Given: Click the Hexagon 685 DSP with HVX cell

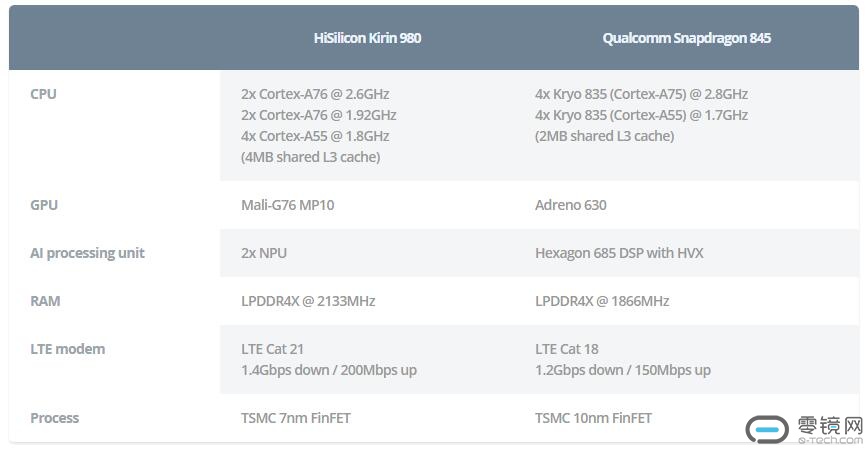Looking at the screenshot, I should coord(619,253).
